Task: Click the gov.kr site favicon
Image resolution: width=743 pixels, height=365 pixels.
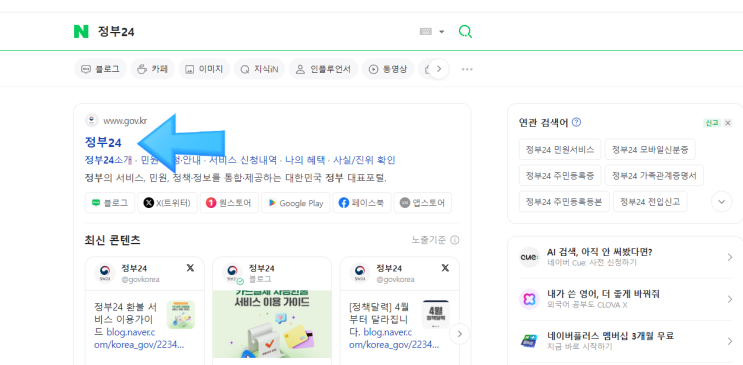Action: pyautogui.click(x=91, y=120)
